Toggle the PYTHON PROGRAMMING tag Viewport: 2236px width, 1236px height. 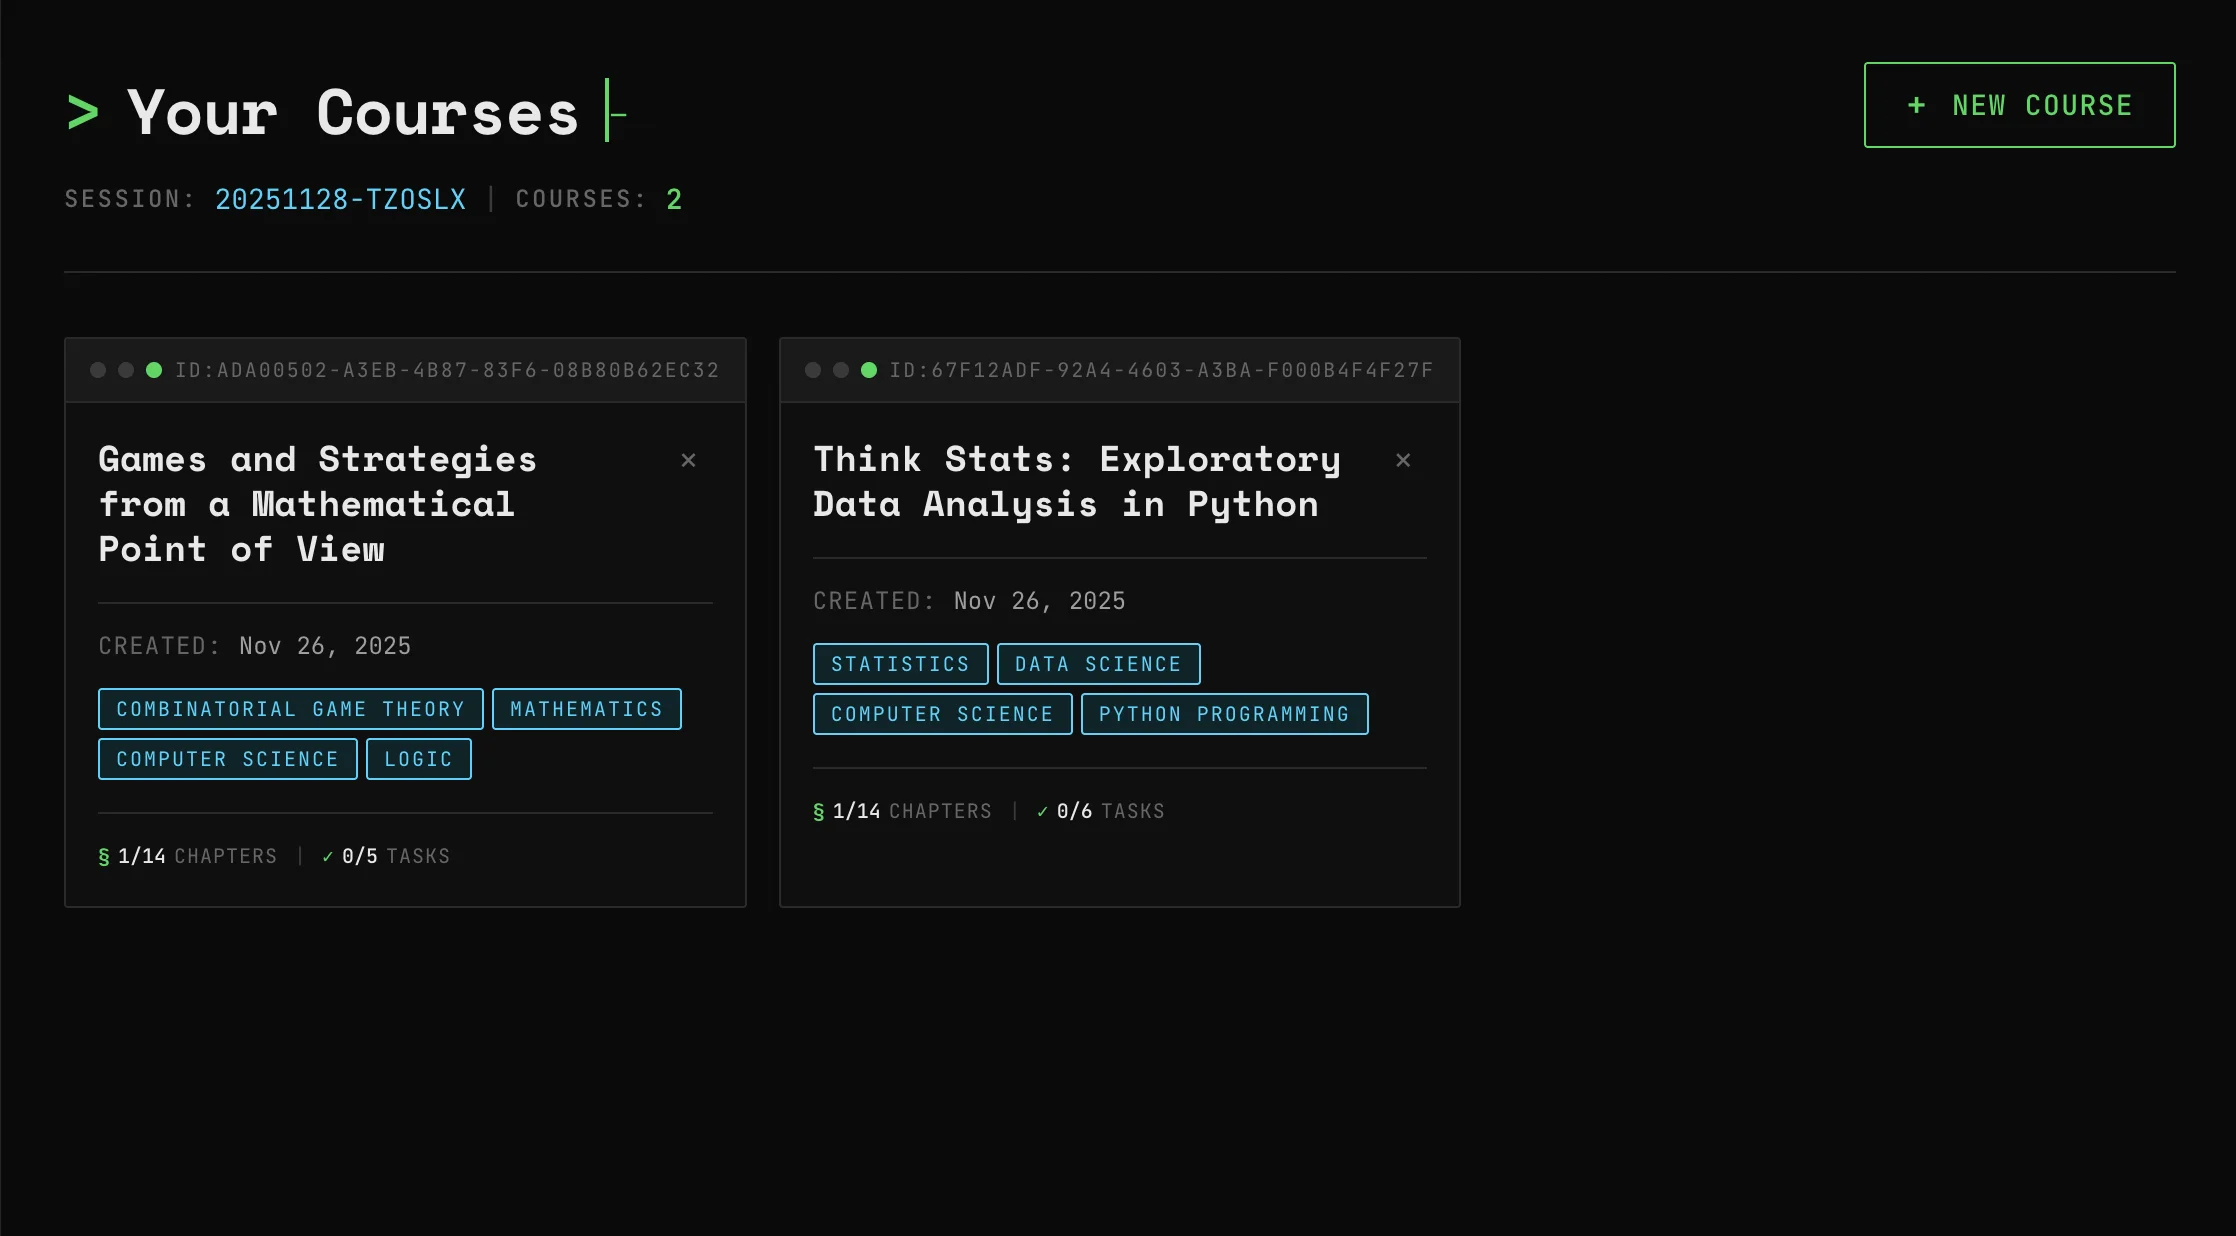coord(1224,714)
